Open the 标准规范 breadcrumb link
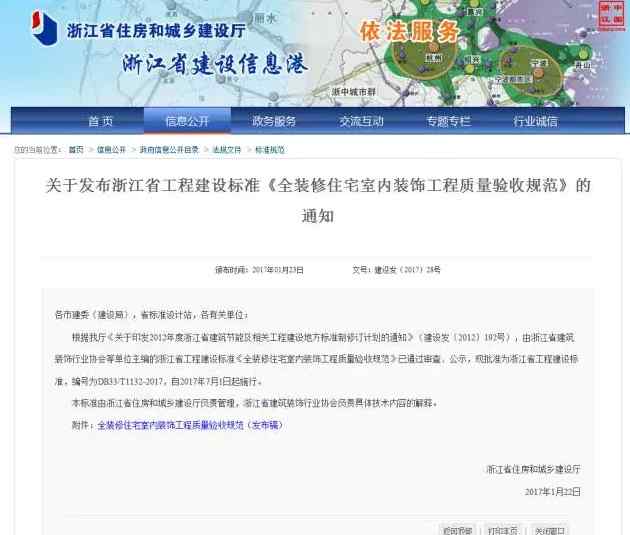Screen dimensions: 630x535 tap(270, 150)
